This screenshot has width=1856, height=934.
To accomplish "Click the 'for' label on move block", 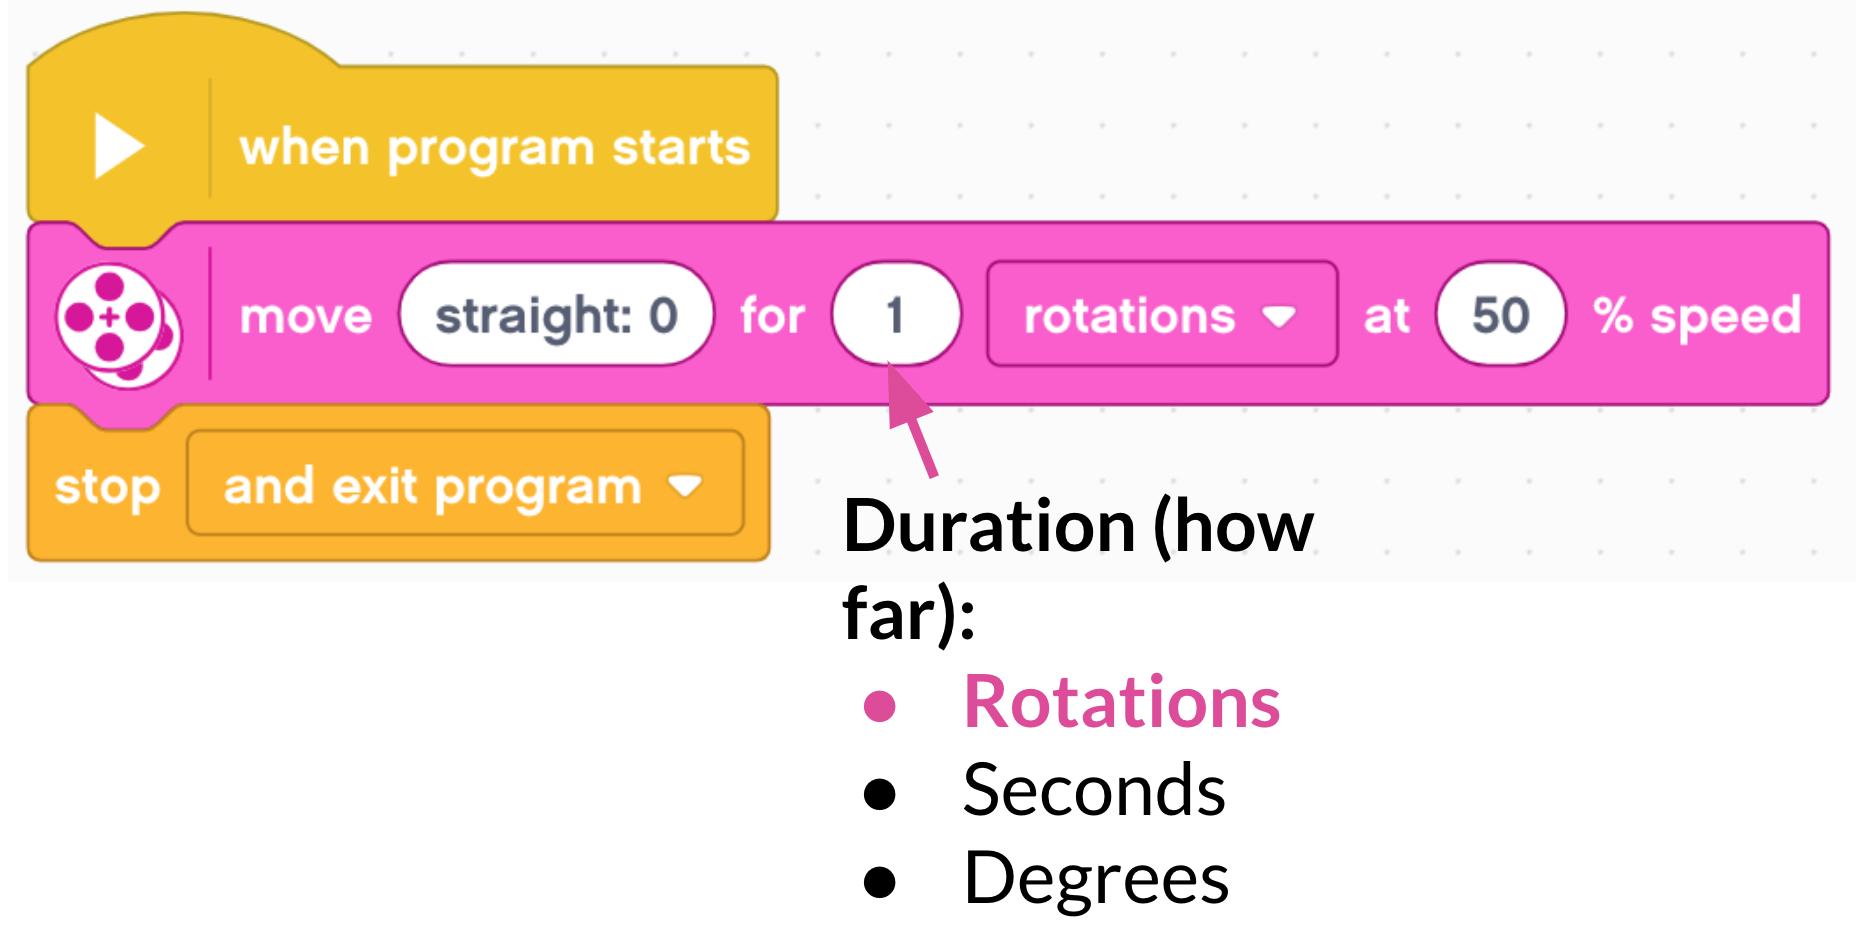I will (x=772, y=316).
